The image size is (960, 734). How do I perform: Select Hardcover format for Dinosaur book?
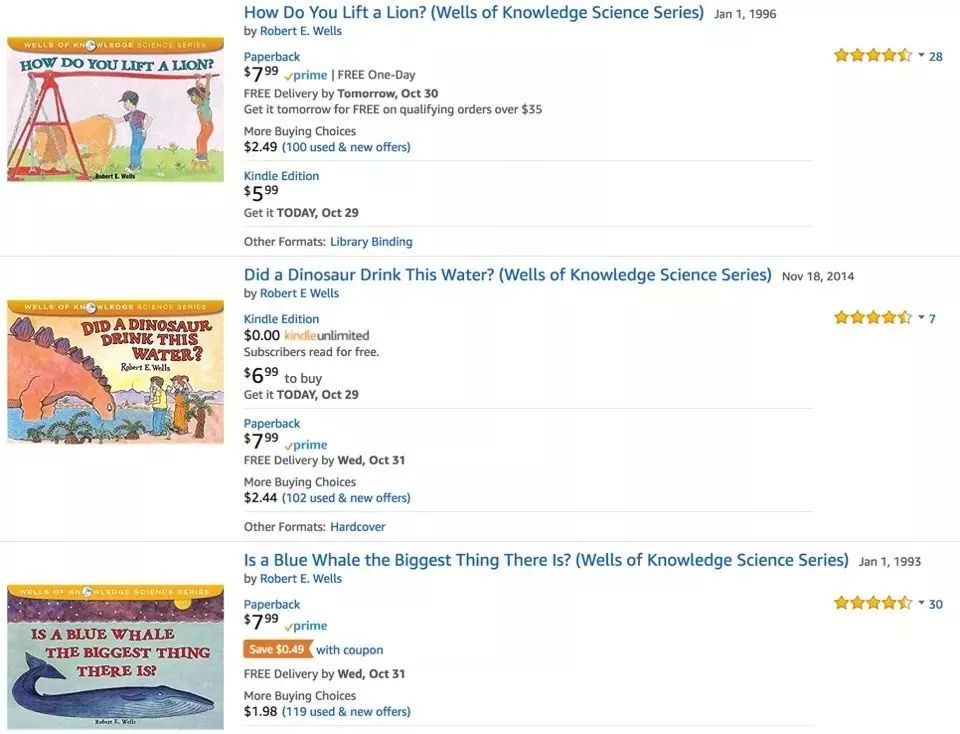[x=357, y=527]
